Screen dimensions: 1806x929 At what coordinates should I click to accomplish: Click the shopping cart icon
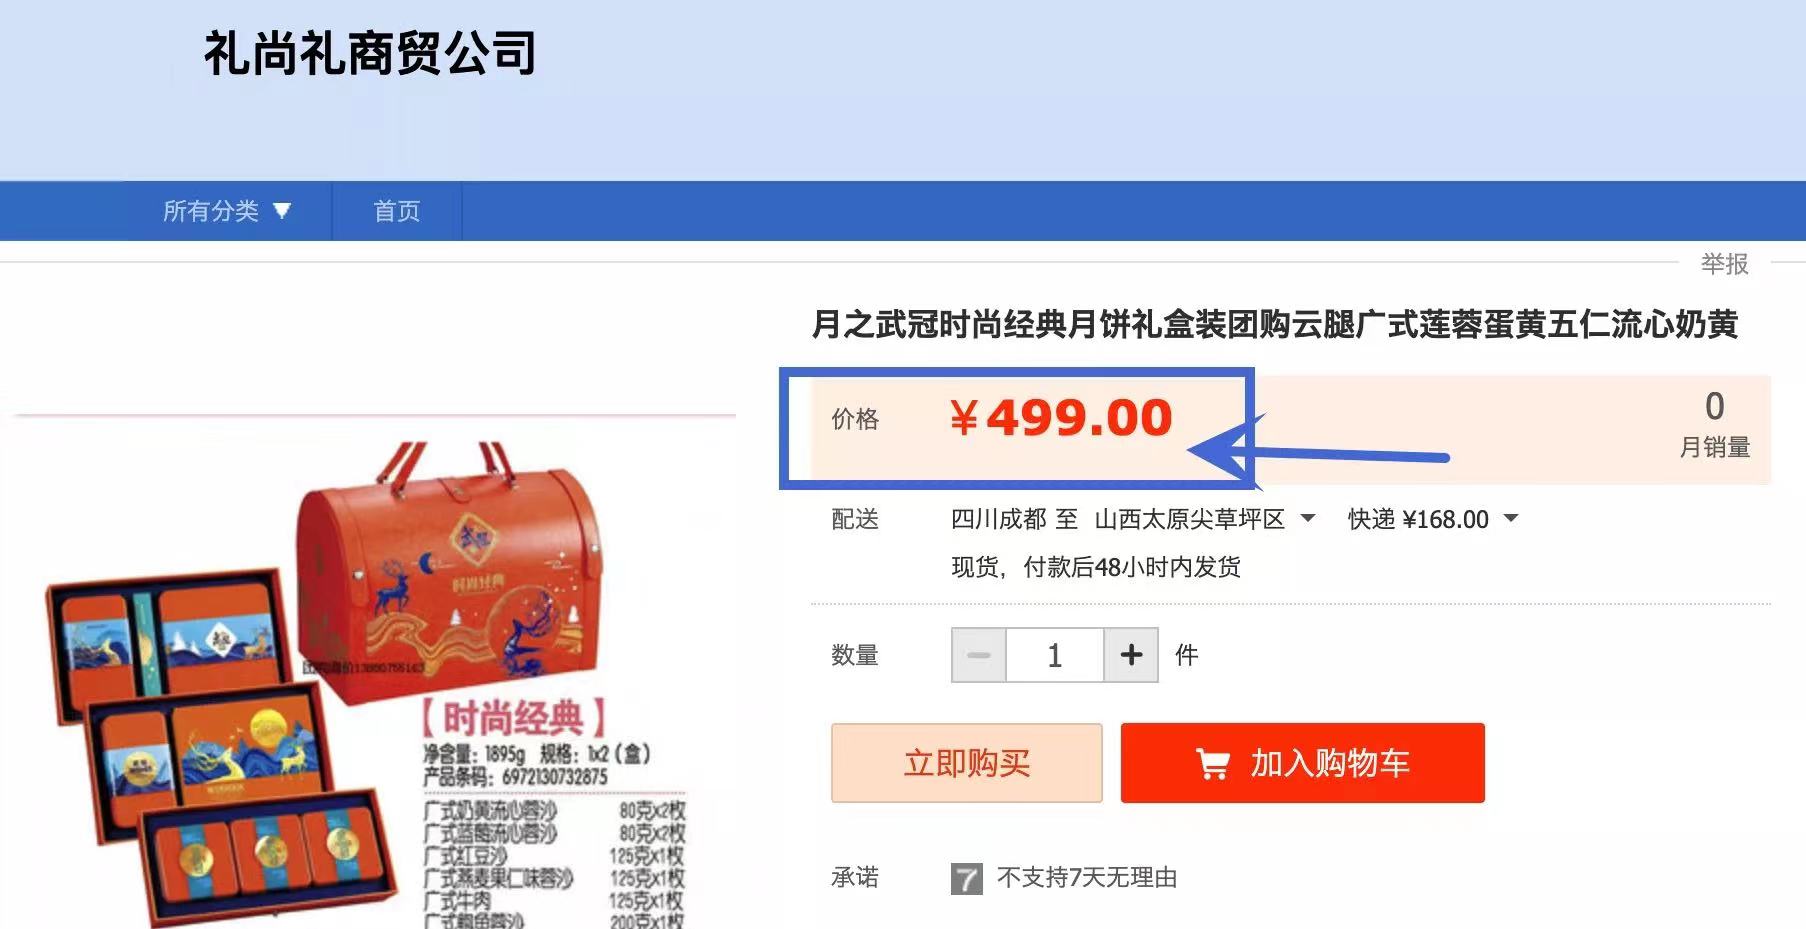click(1212, 764)
